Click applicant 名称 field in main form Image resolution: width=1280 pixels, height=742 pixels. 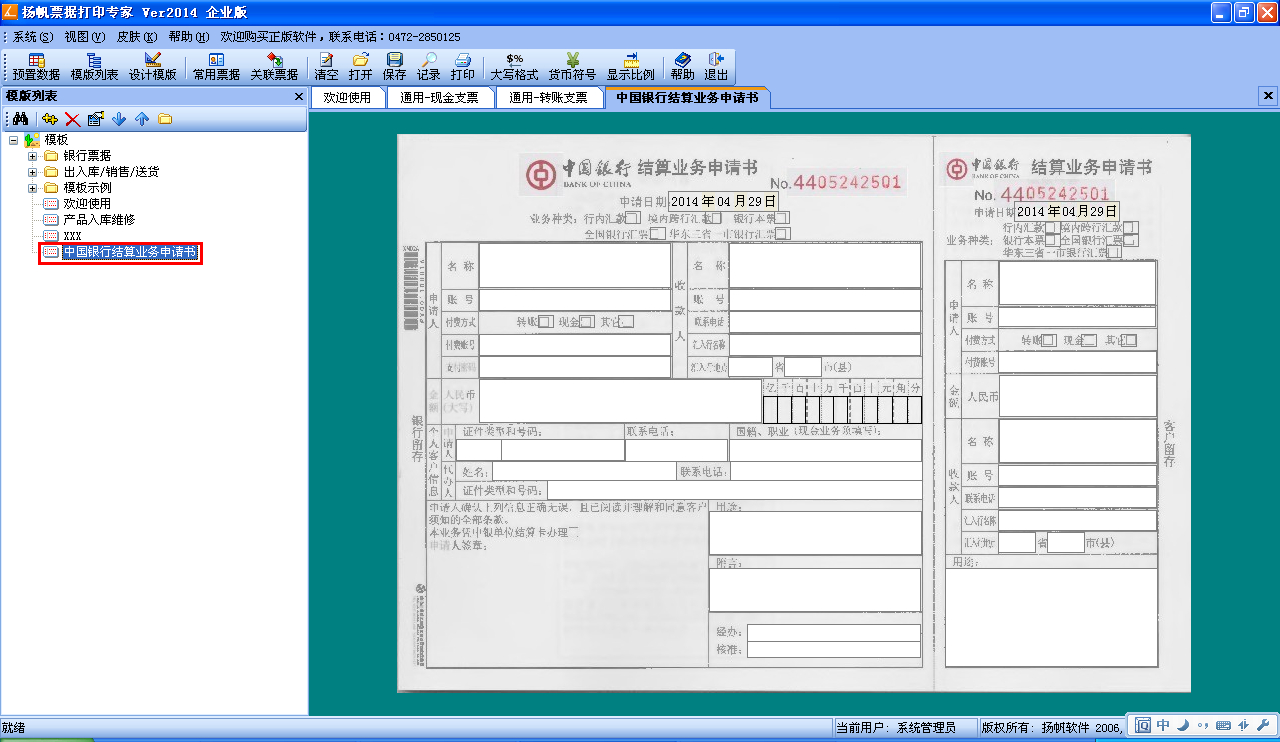pos(575,265)
